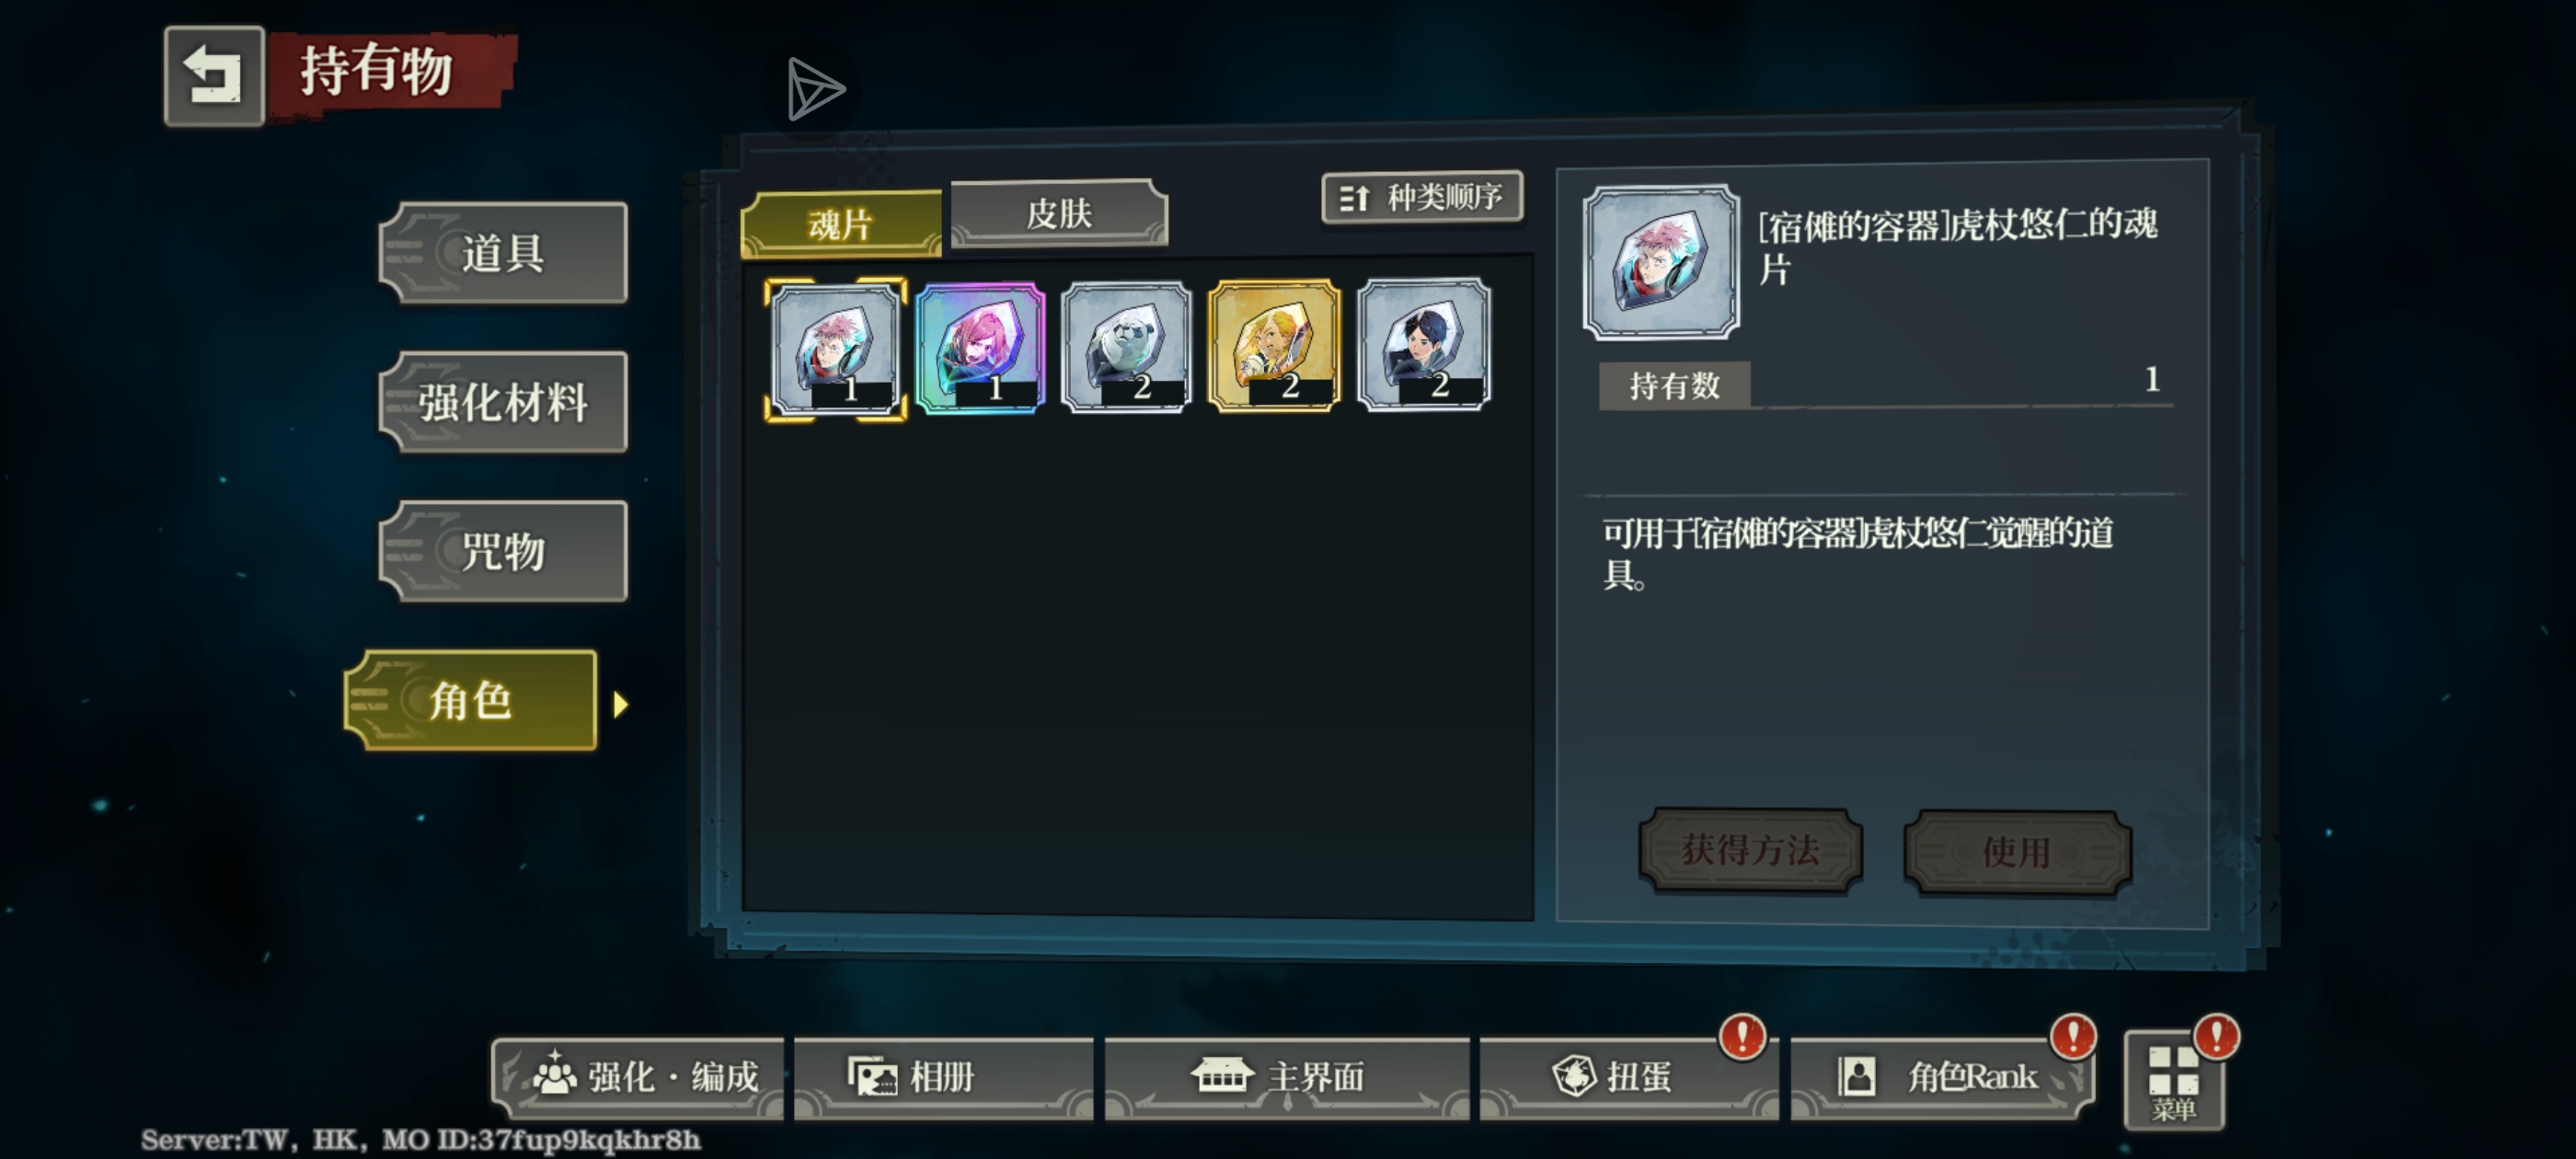Viewport: 2576px width, 1159px height.
Task: Click the paper plane send icon
Action: 814,89
